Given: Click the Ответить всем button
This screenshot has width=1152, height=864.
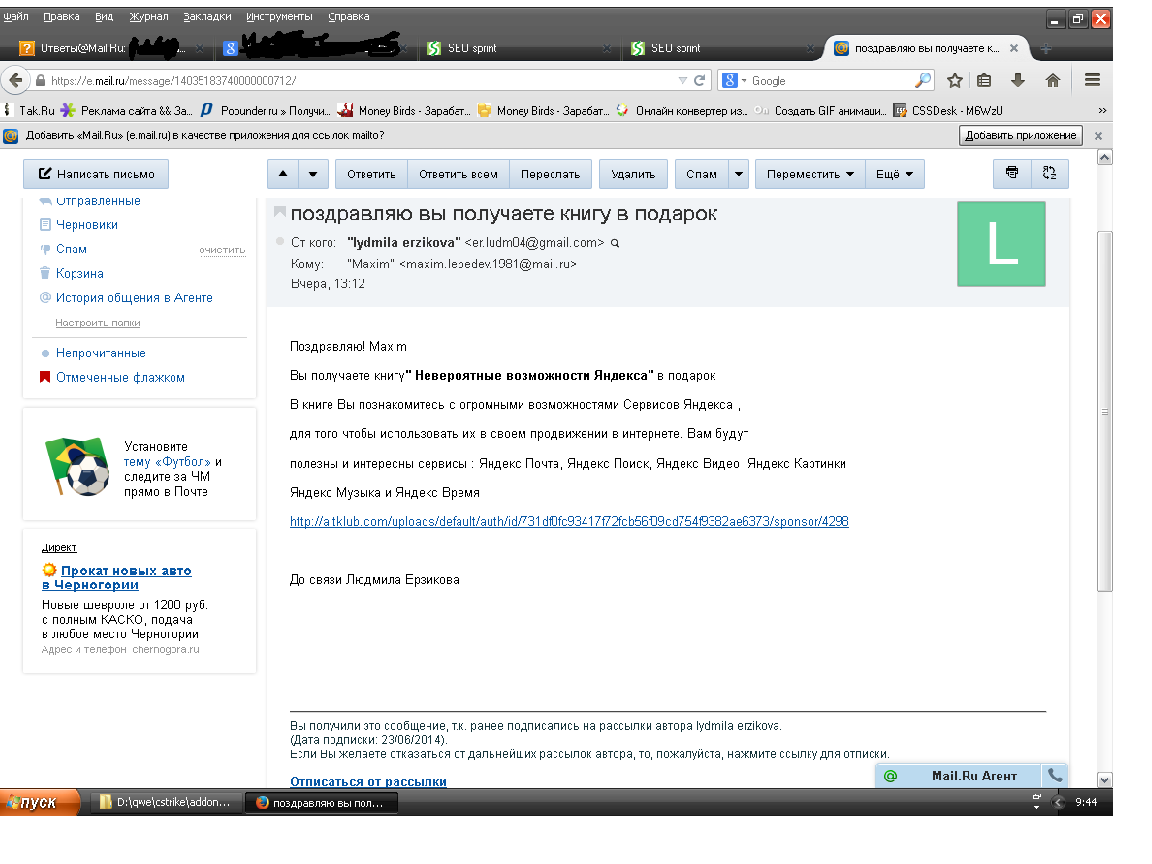Looking at the screenshot, I should point(458,174).
